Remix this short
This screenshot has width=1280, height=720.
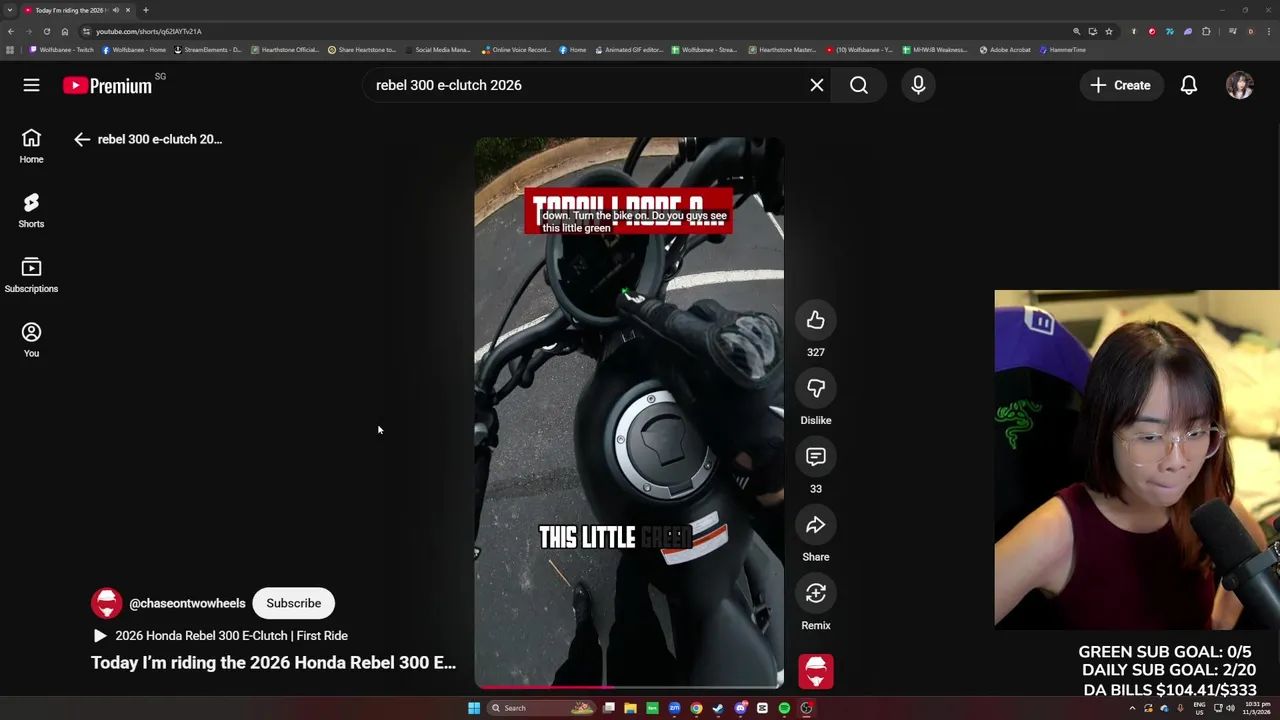[816, 593]
